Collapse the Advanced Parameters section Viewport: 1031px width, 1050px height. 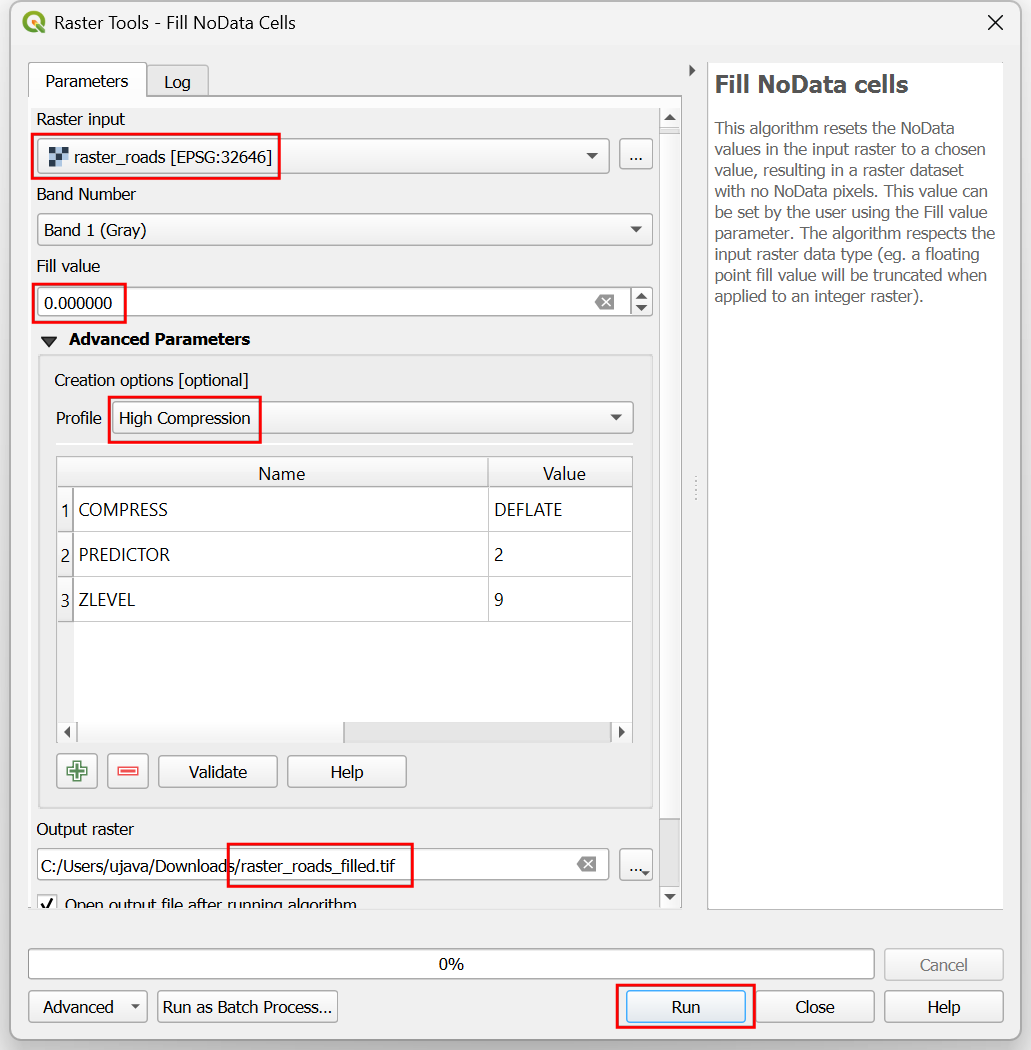click(49, 340)
